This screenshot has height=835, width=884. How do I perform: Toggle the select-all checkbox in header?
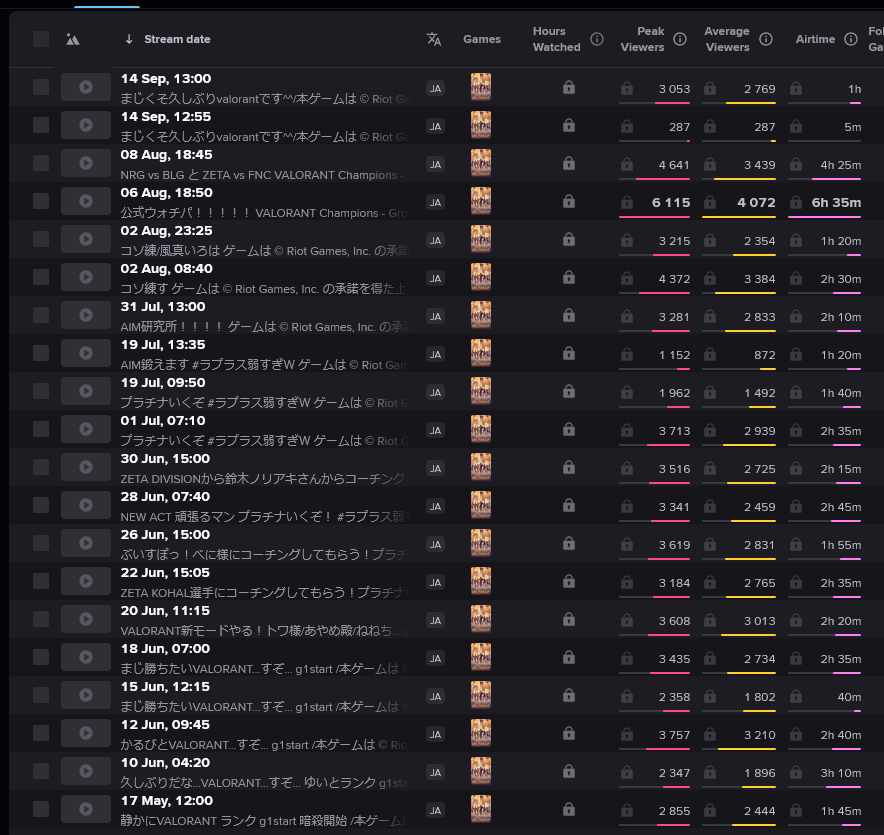click(x=41, y=39)
